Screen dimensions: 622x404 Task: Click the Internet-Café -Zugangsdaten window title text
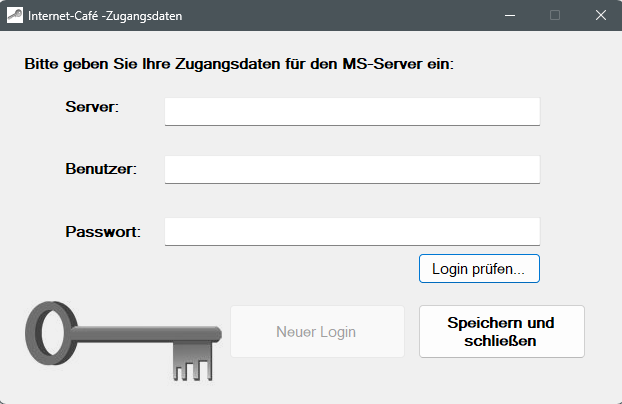pos(105,16)
